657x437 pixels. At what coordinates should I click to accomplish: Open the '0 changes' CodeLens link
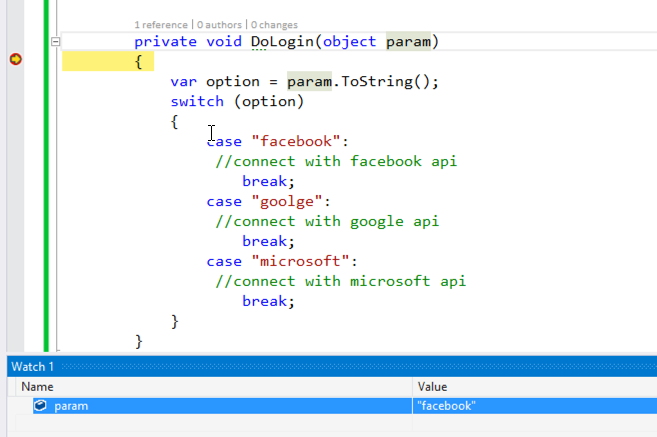point(274,25)
